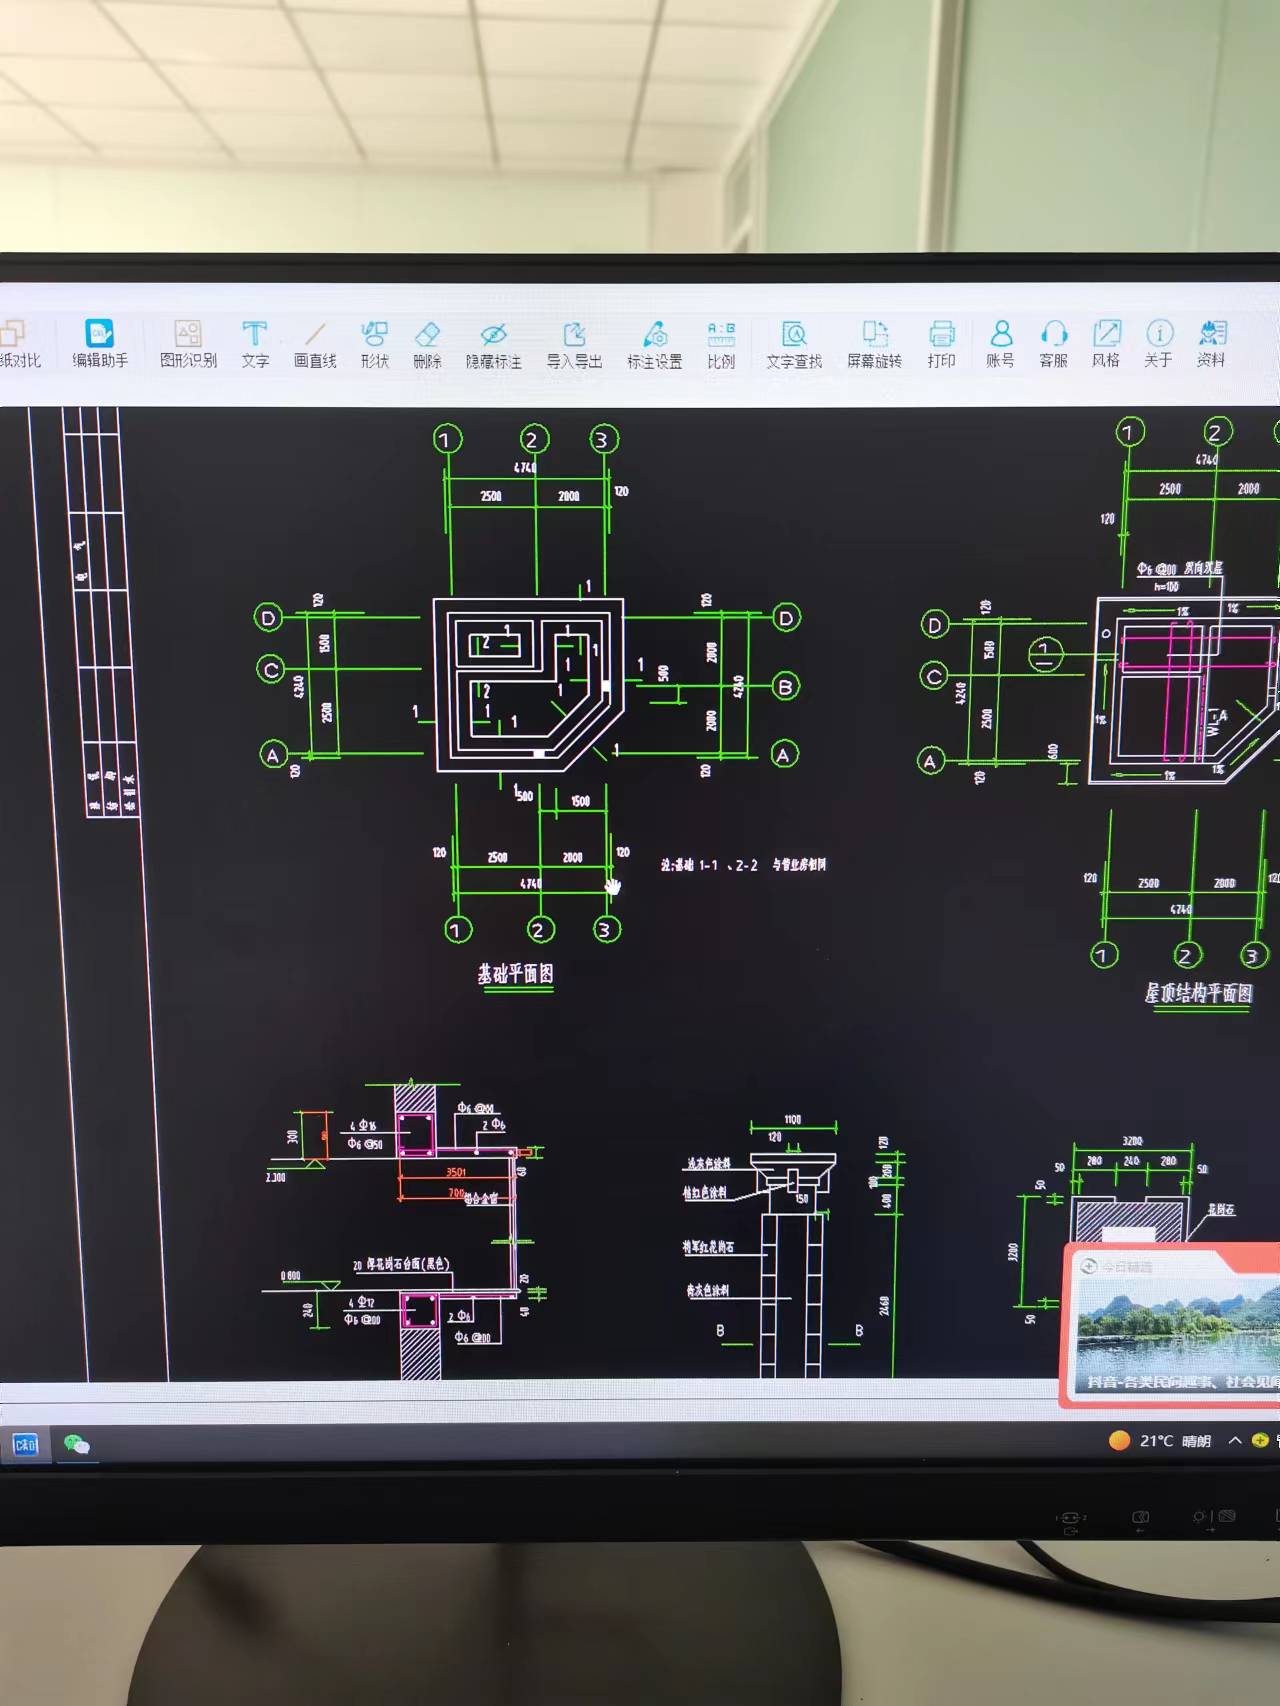Select the 图形识别 shape recognition tool
This screenshot has height=1706, width=1280.
[x=188, y=343]
